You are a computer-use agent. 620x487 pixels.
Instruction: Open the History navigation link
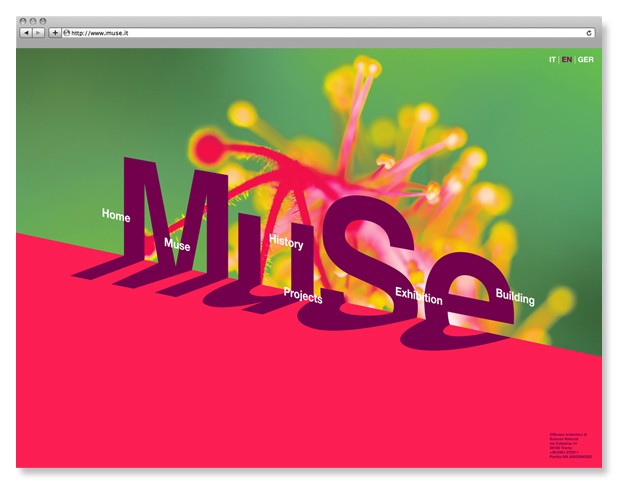coord(286,241)
